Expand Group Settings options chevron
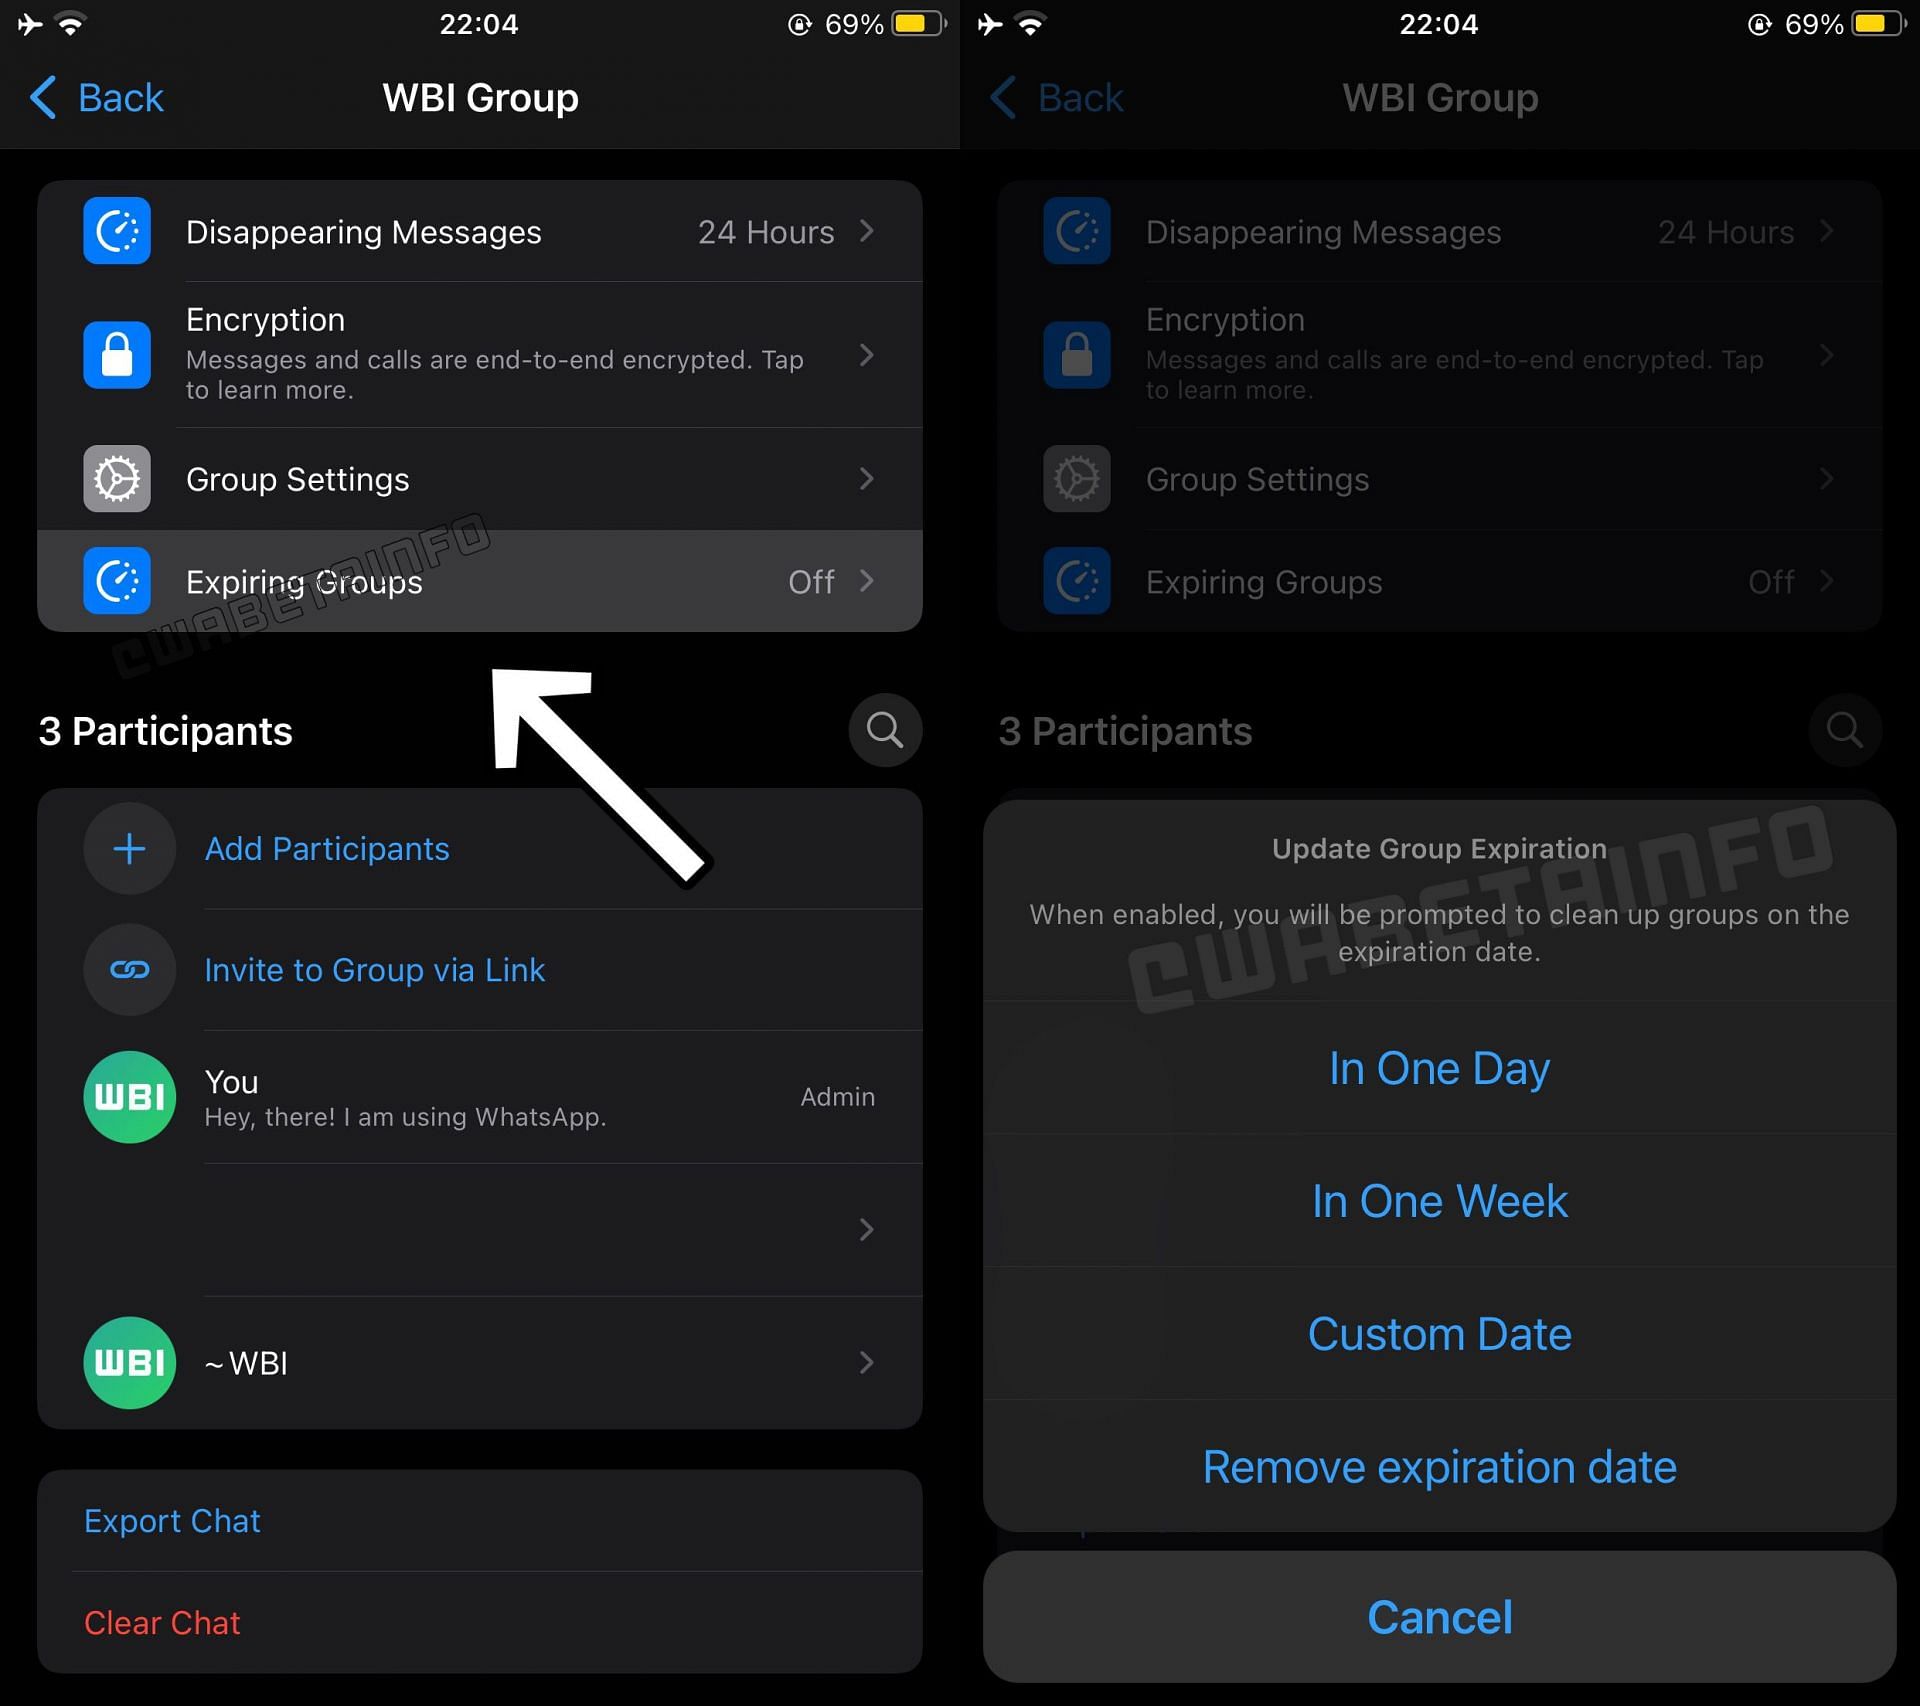Screen dimensions: 1920x1706 click(868, 478)
